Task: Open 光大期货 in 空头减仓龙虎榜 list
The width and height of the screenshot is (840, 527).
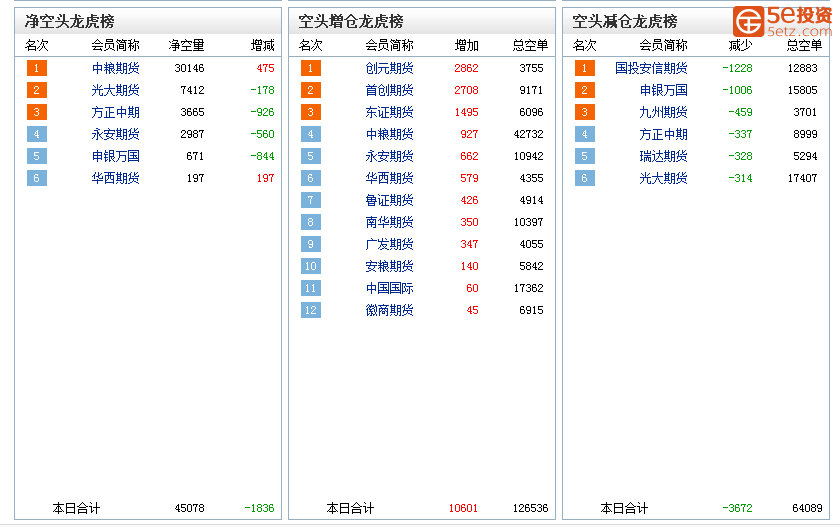Action: click(x=664, y=178)
